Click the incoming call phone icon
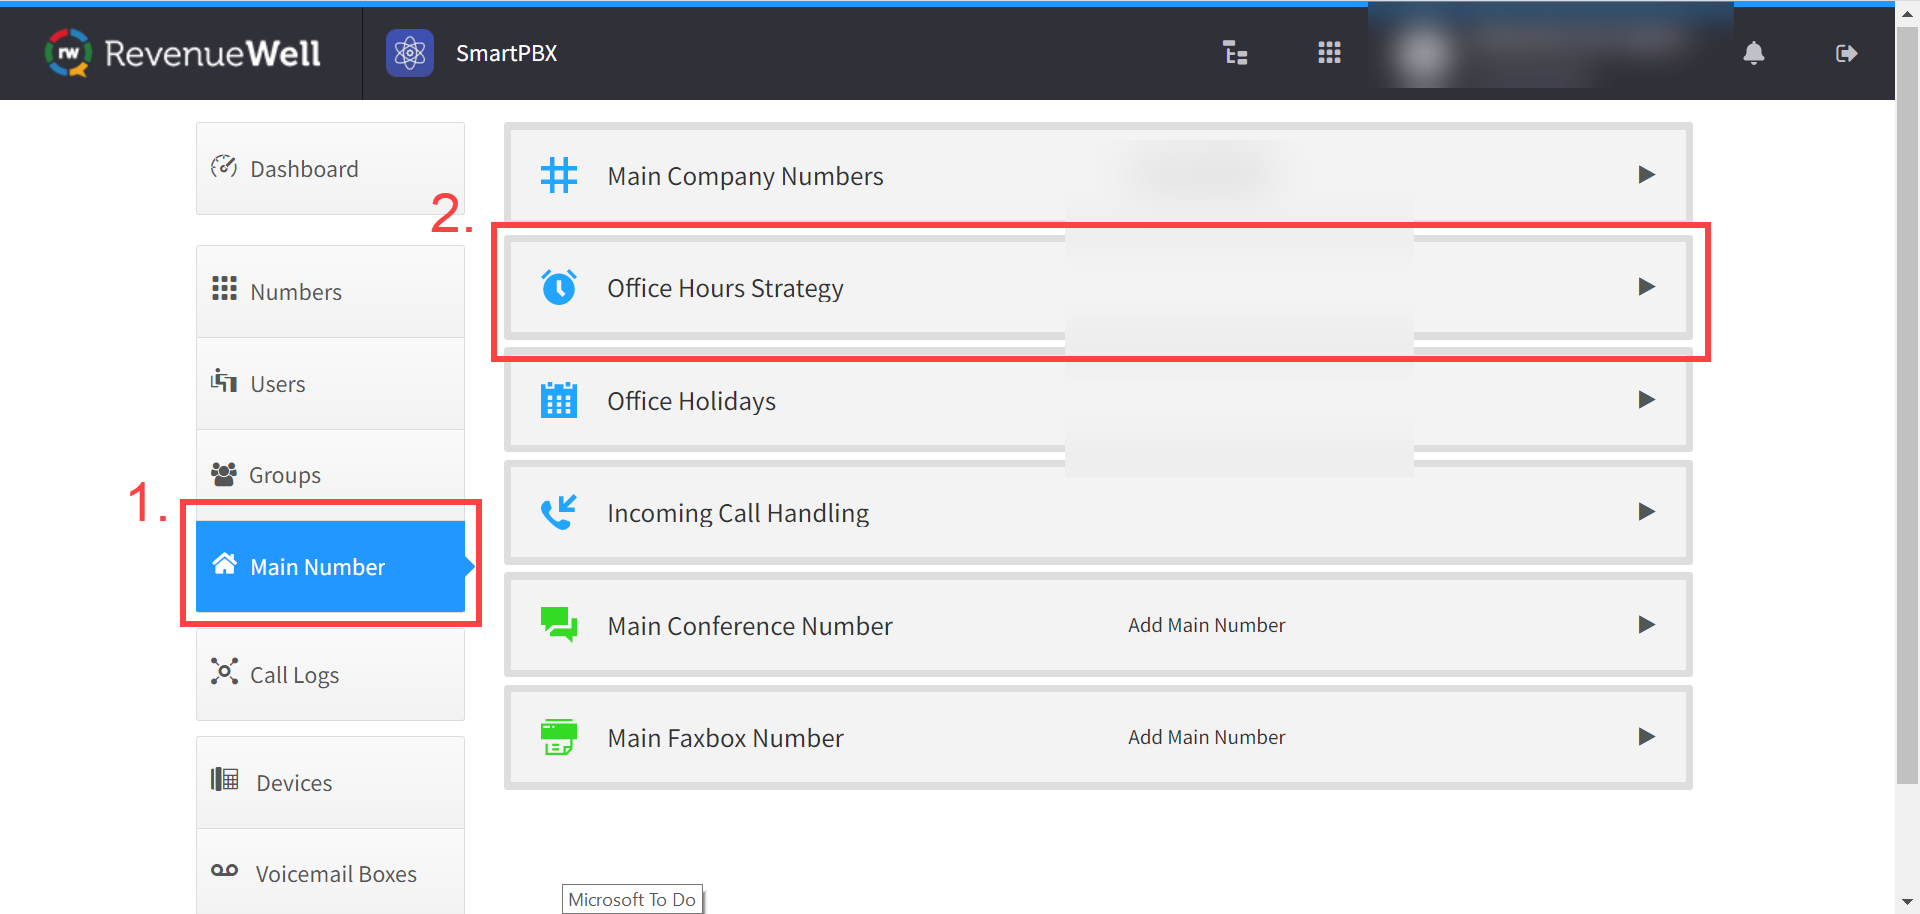Screen dimensions: 1920x914 559,512
